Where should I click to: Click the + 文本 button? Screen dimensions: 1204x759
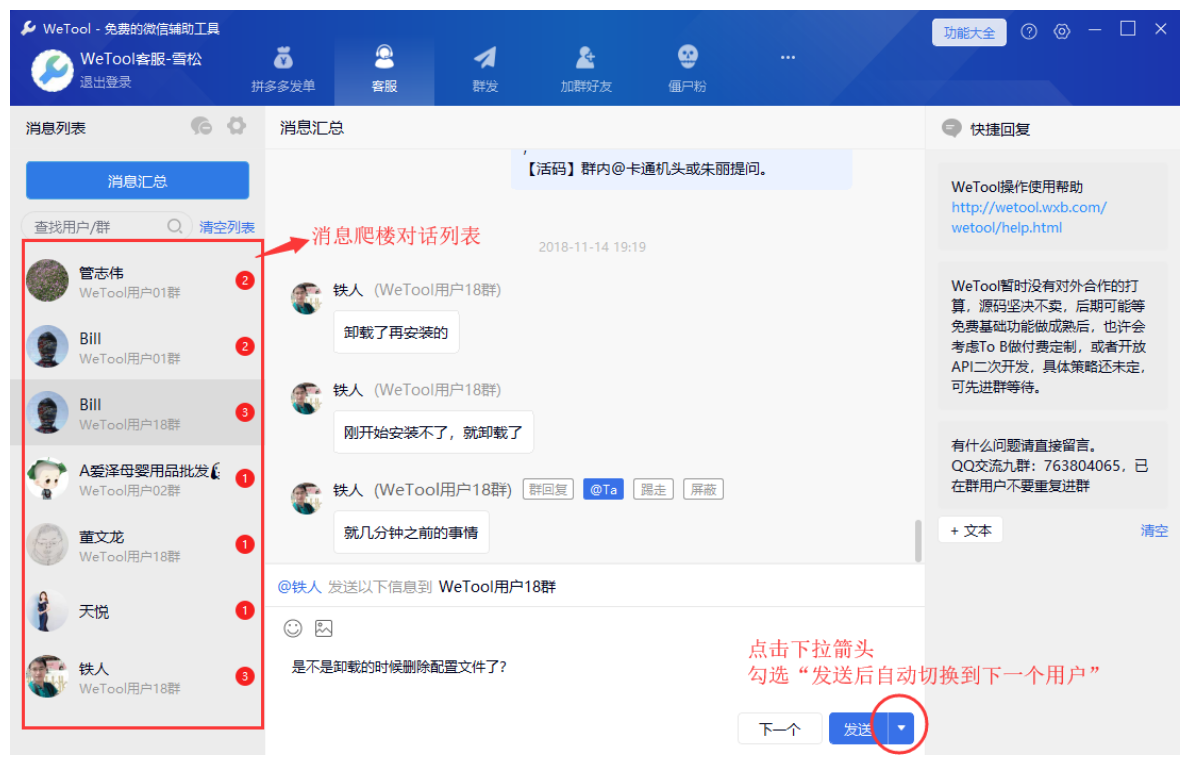tap(971, 530)
